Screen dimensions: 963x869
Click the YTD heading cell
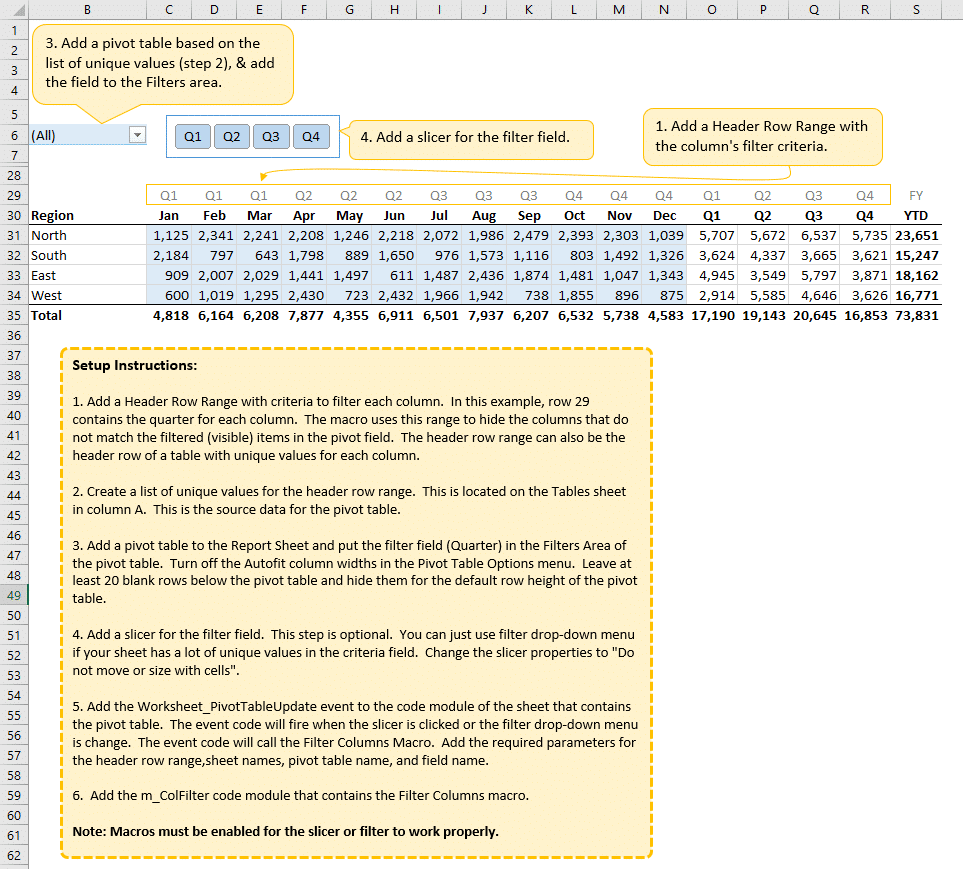coord(916,215)
